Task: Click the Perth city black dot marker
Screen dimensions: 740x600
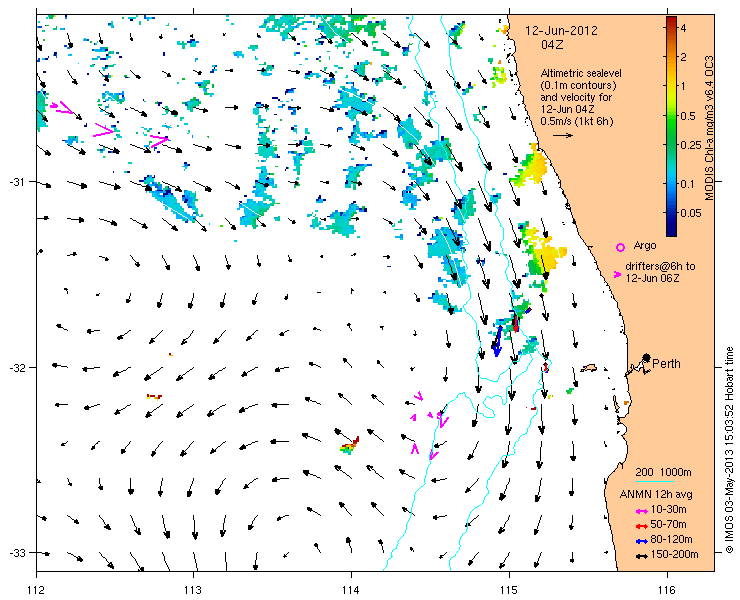Action: (647, 357)
